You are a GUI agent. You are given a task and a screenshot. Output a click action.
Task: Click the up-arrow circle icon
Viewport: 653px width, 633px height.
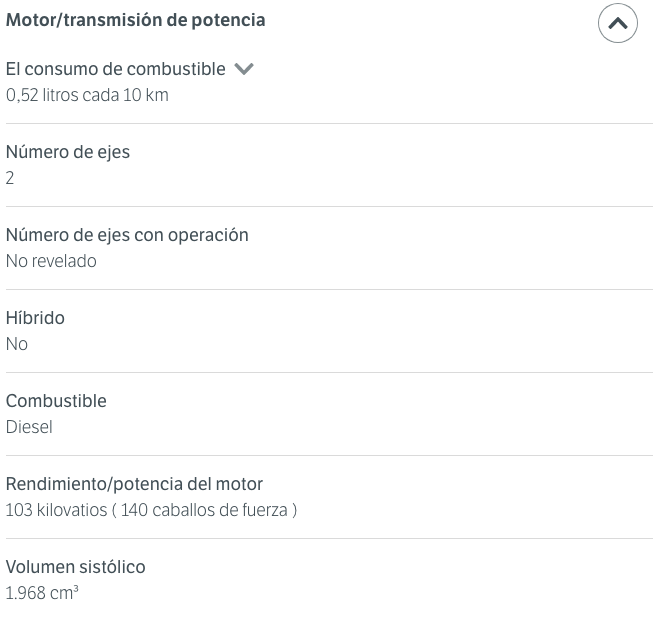tap(618, 23)
